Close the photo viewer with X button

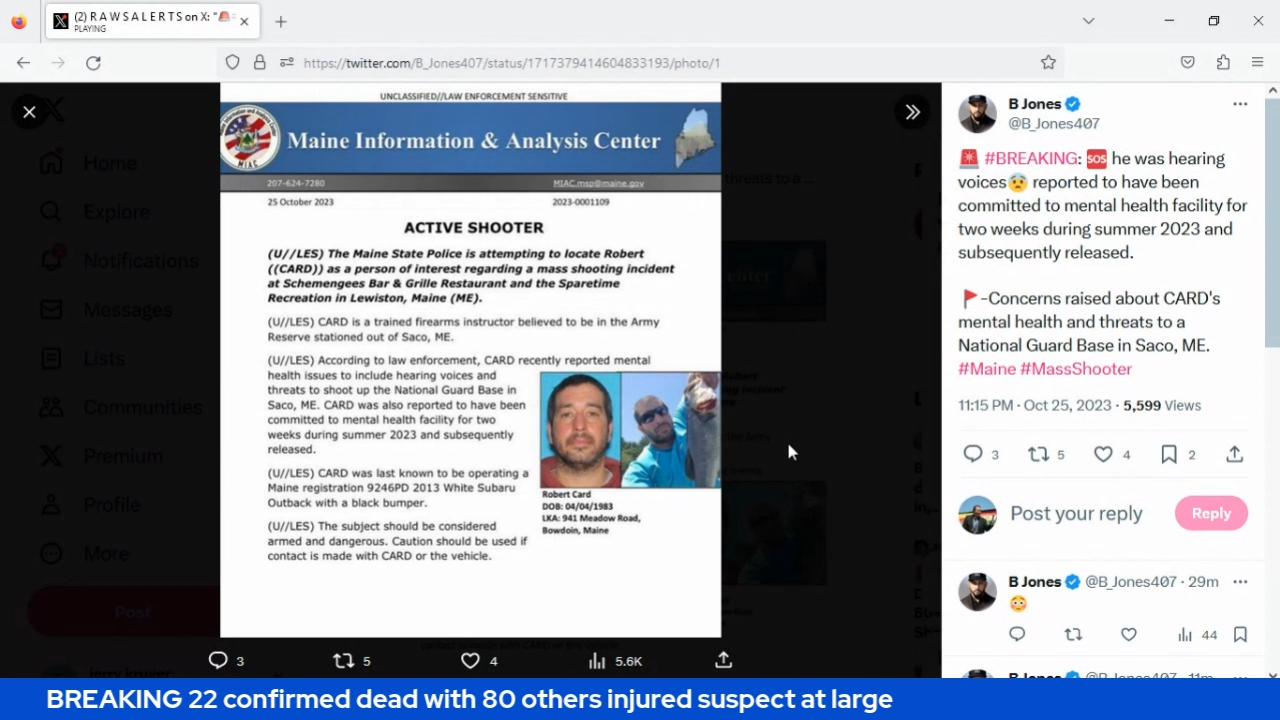29,112
